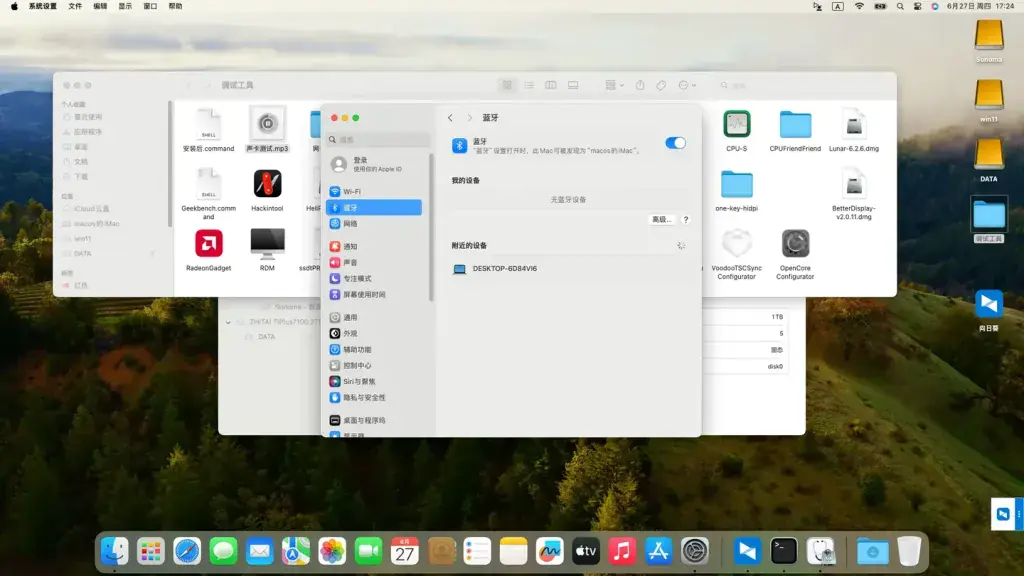Click Finder share toolbar button
Image resolution: width=1024 pixels, height=576 pixels.
pyautogui.click(x=640, y=85)
